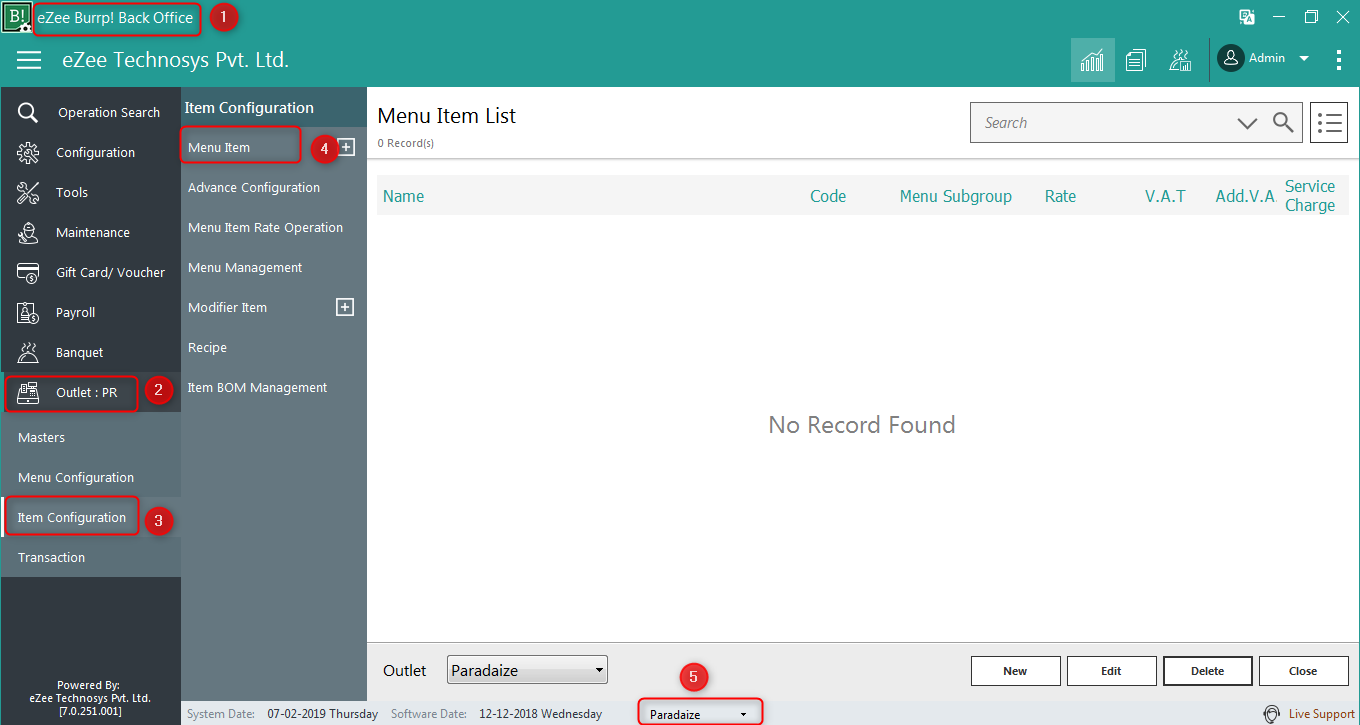
Task: Click the Edit button
Action: [1111, 671]
